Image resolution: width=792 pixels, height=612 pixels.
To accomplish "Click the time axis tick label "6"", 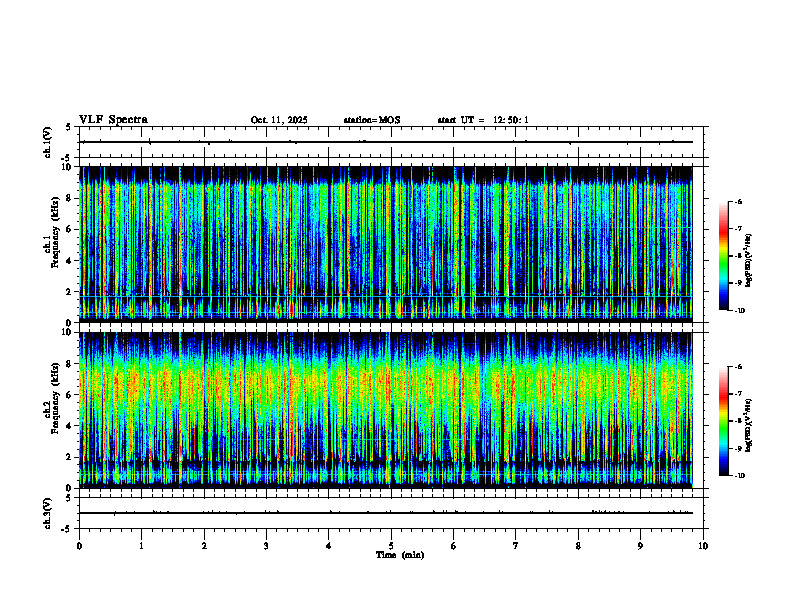I will pyautogui.click(x=454, y=546).
